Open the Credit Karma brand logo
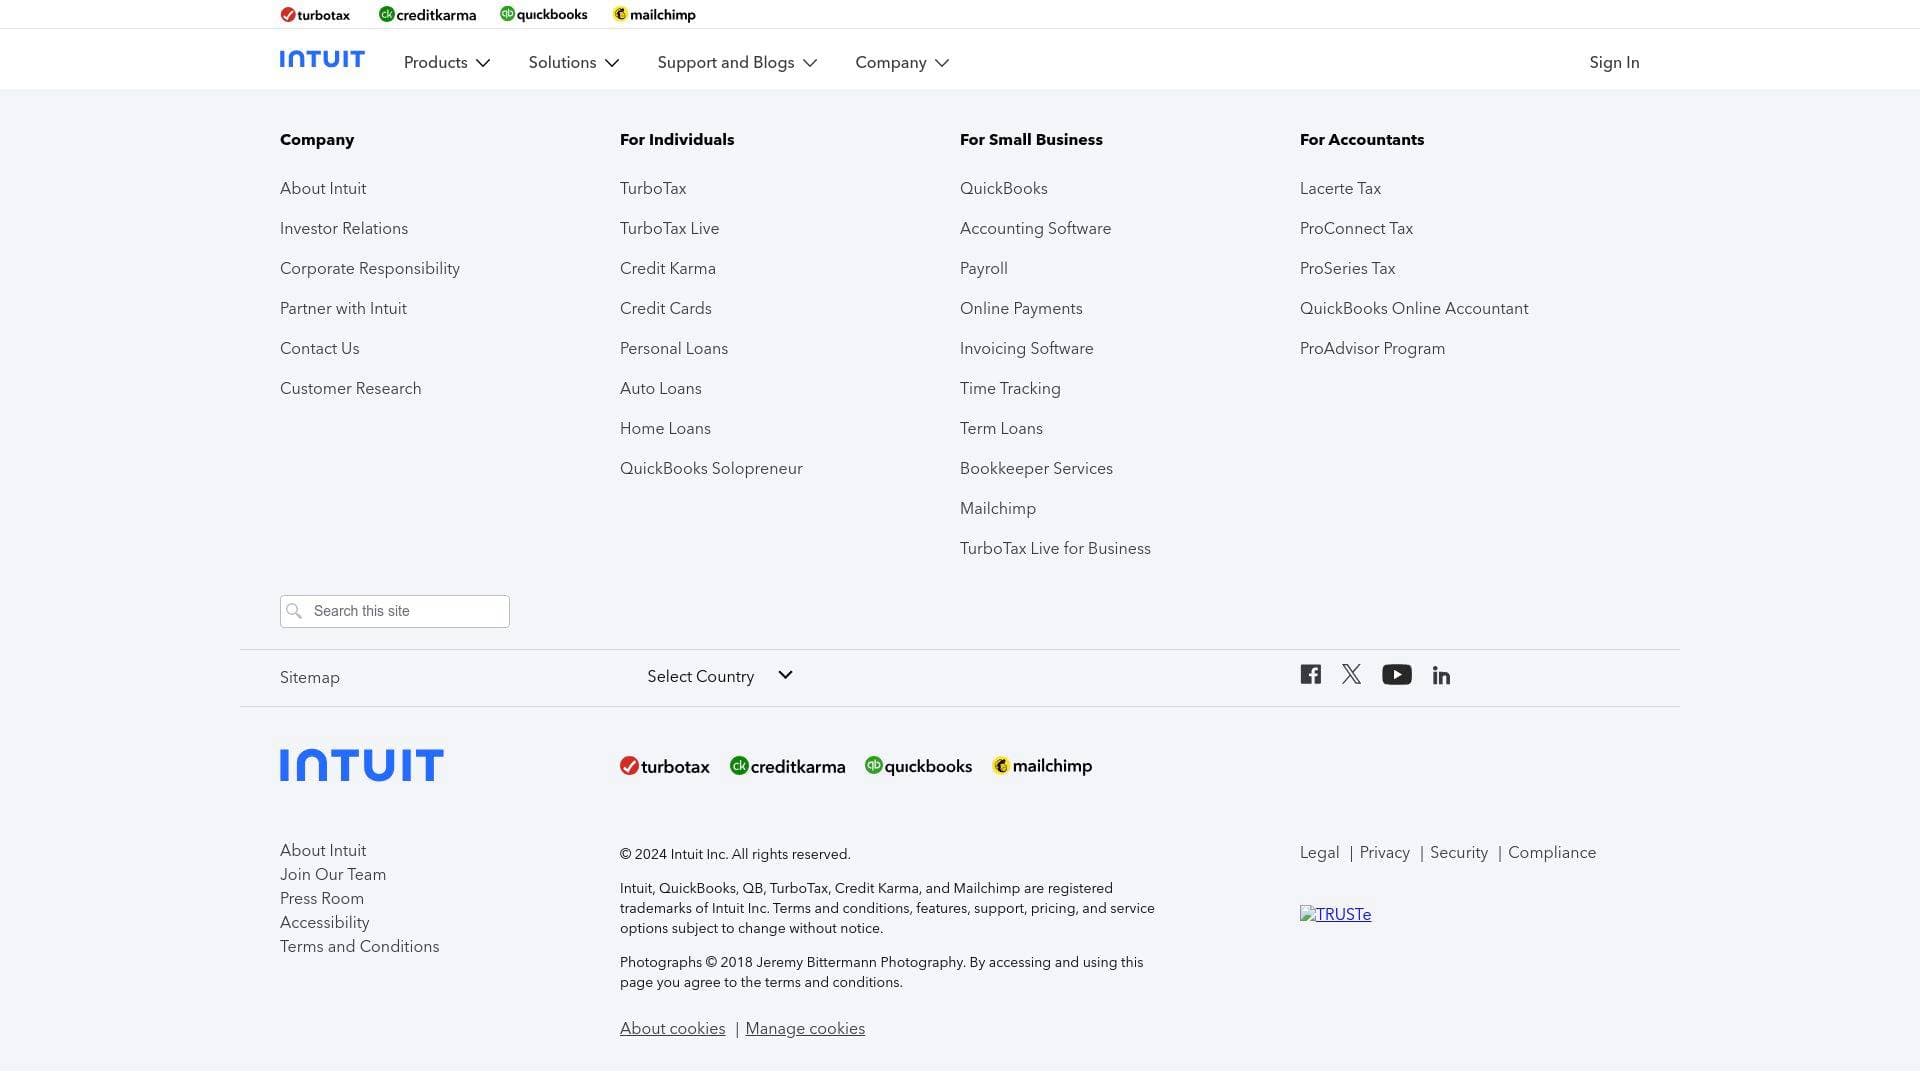Viewport: 1920px width, 1080px height. tap(787, 765)
